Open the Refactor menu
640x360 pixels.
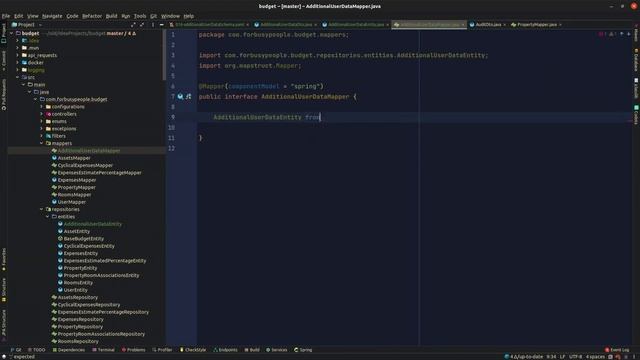pyautogui.click(x=92, y=16)
